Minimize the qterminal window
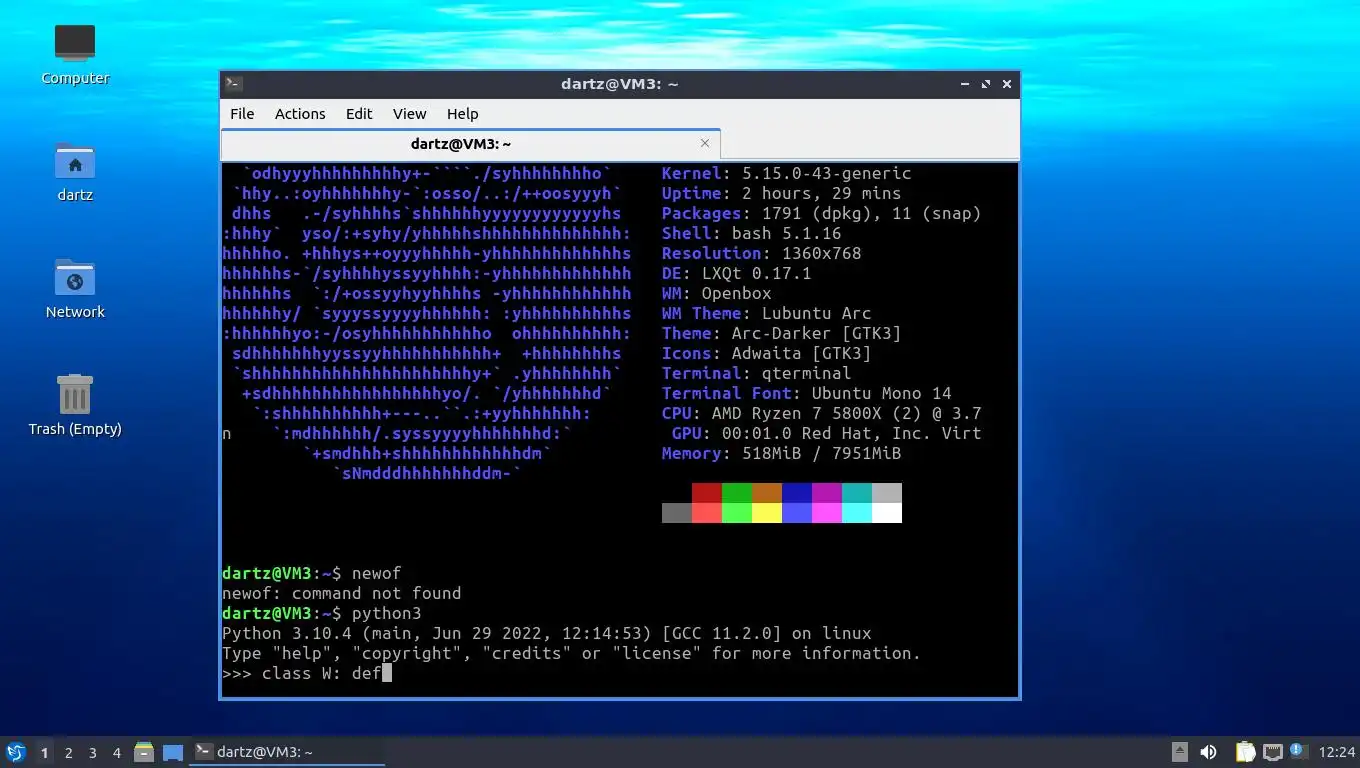The height and width of the screenshot is (768, 1360). coord(965,84)
